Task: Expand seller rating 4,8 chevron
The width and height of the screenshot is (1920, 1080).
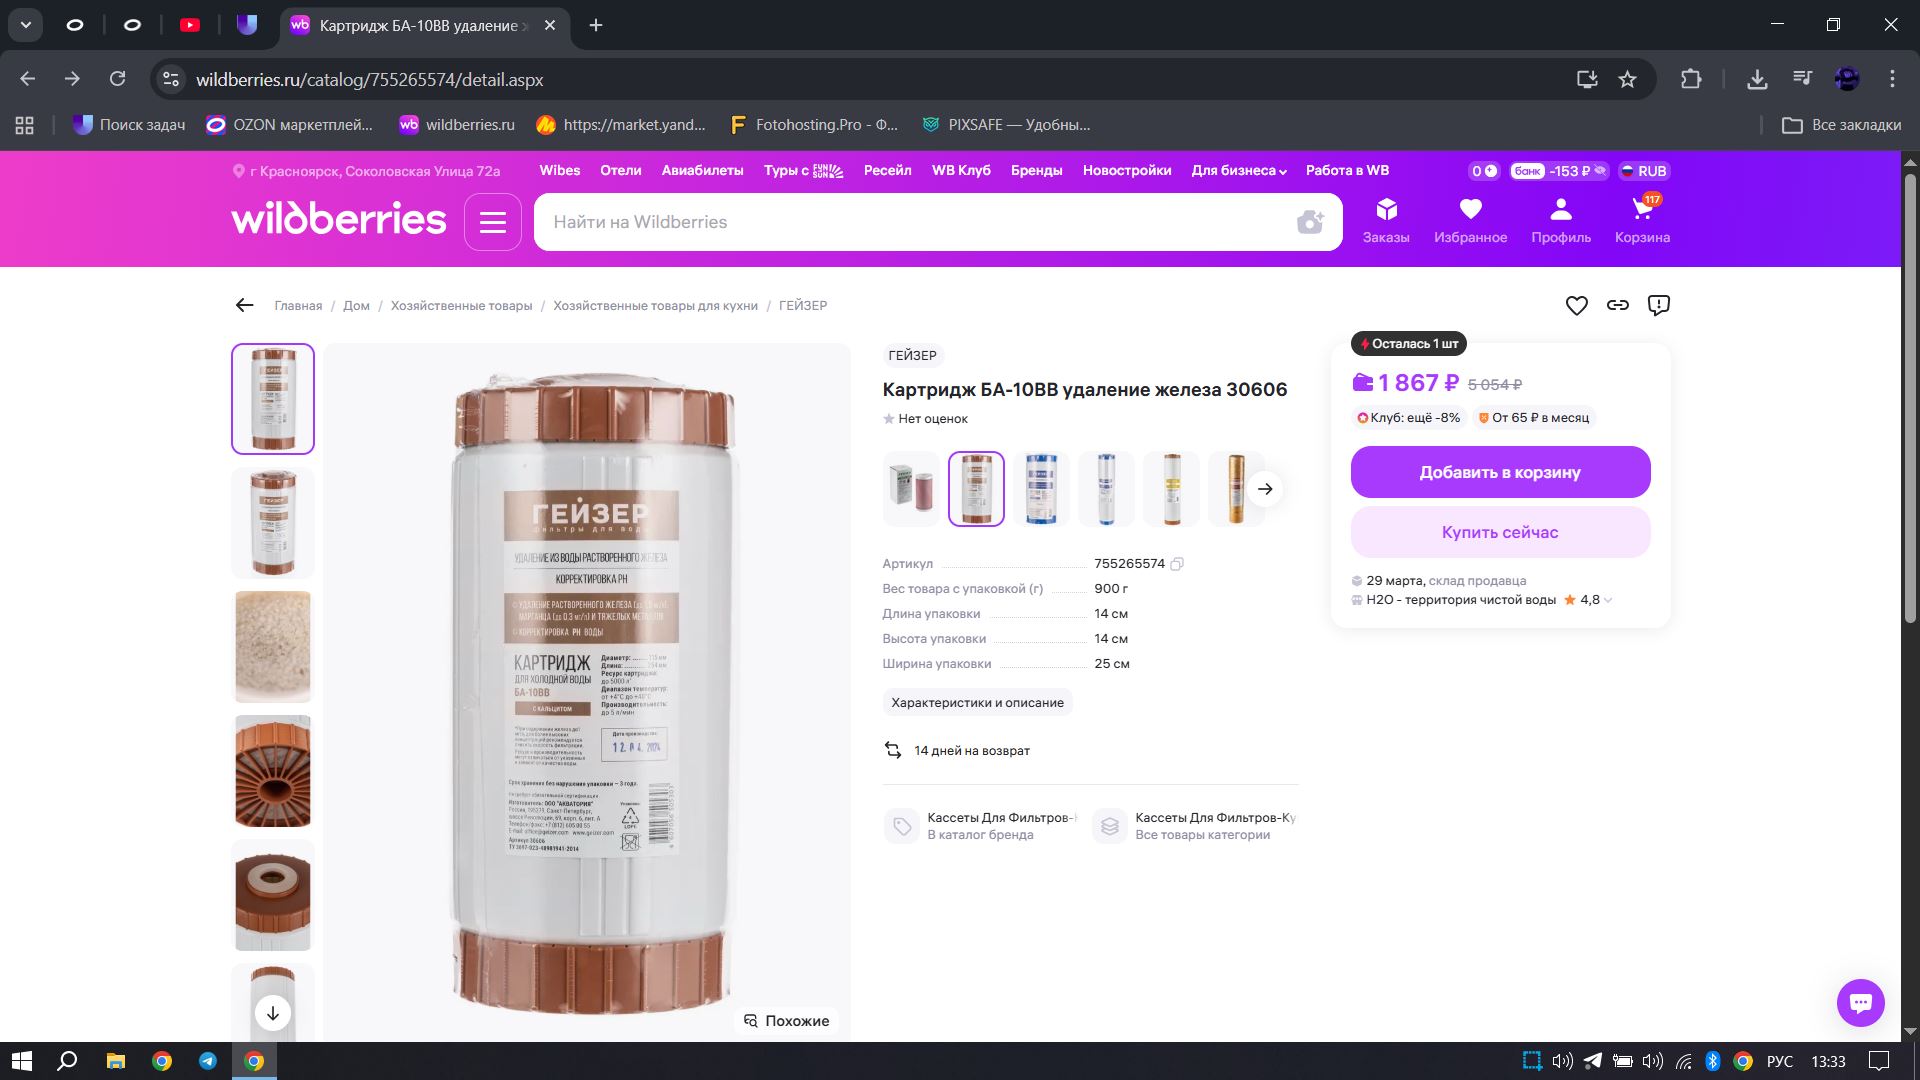Action: click(x=1607, y=601)
